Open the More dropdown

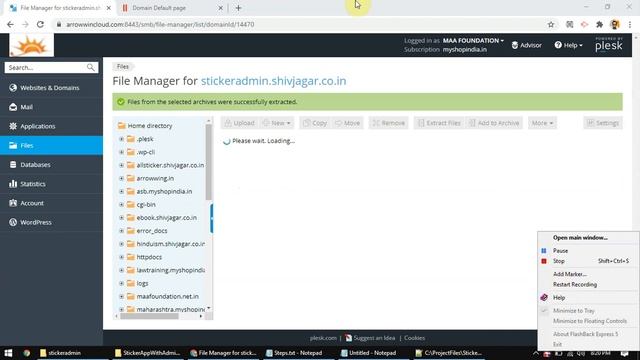point(542,123)
